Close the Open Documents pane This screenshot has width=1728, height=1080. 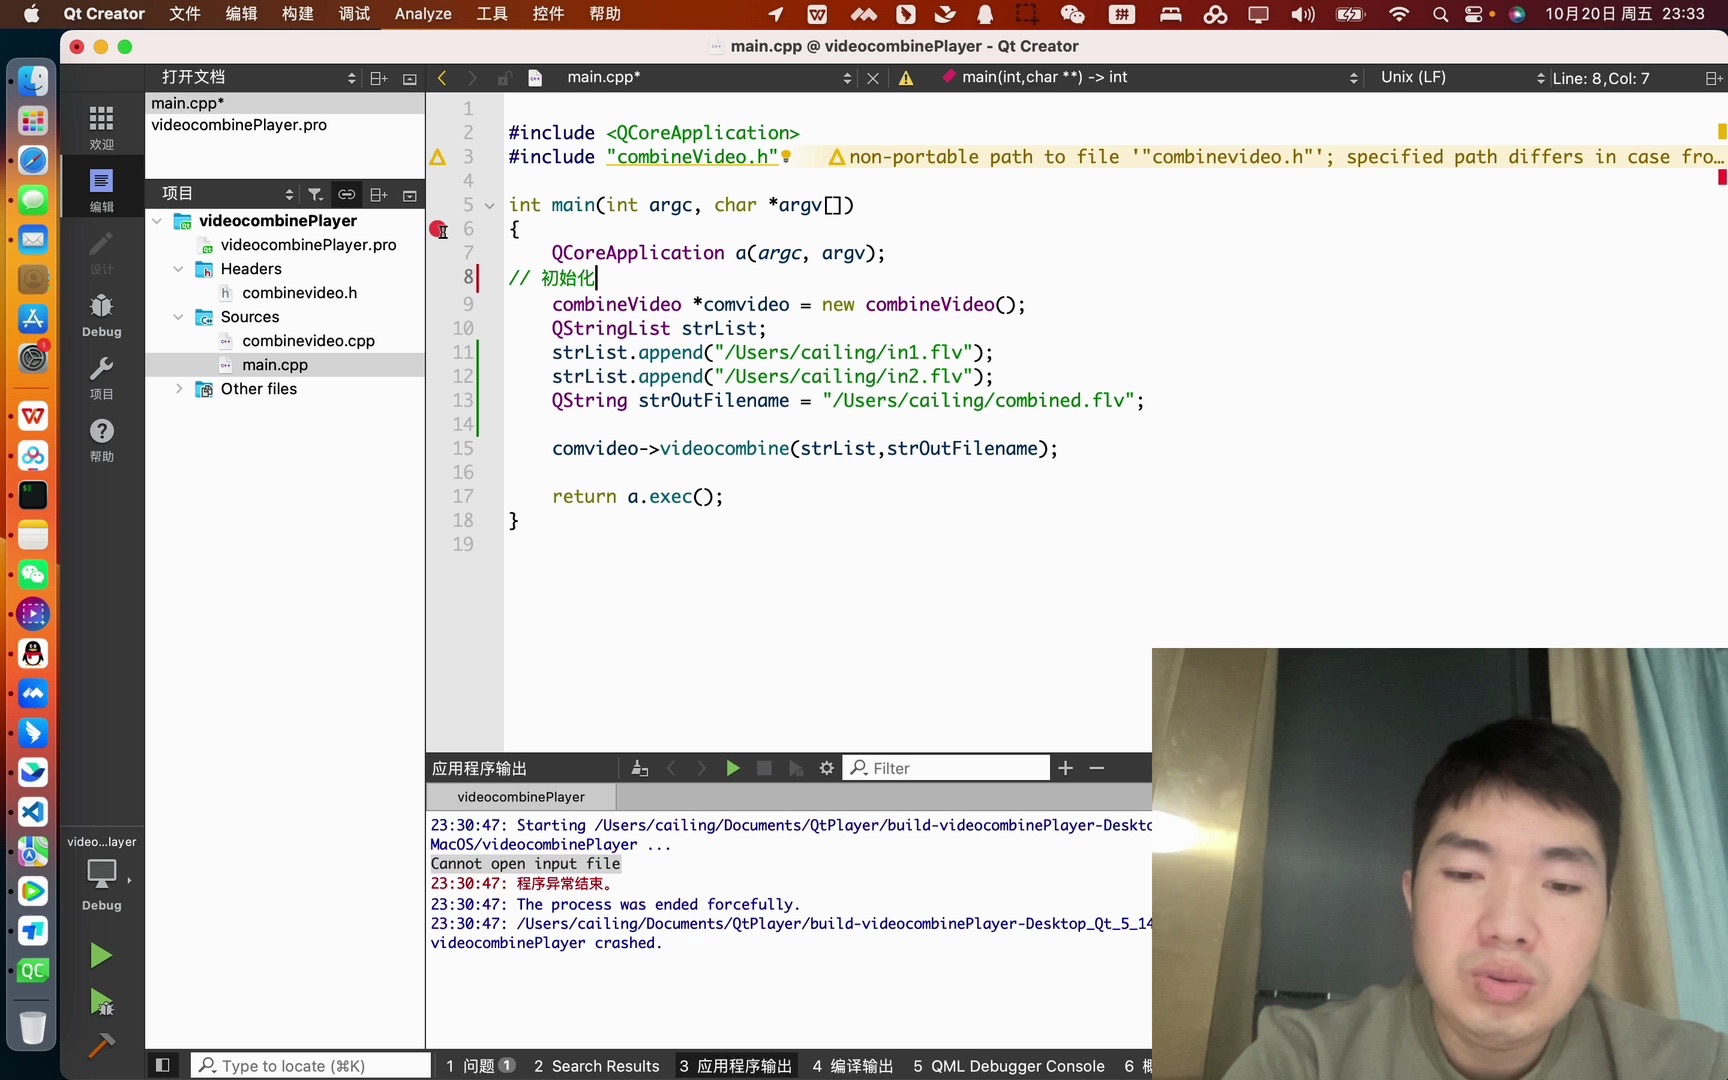[x=409, y=79]
